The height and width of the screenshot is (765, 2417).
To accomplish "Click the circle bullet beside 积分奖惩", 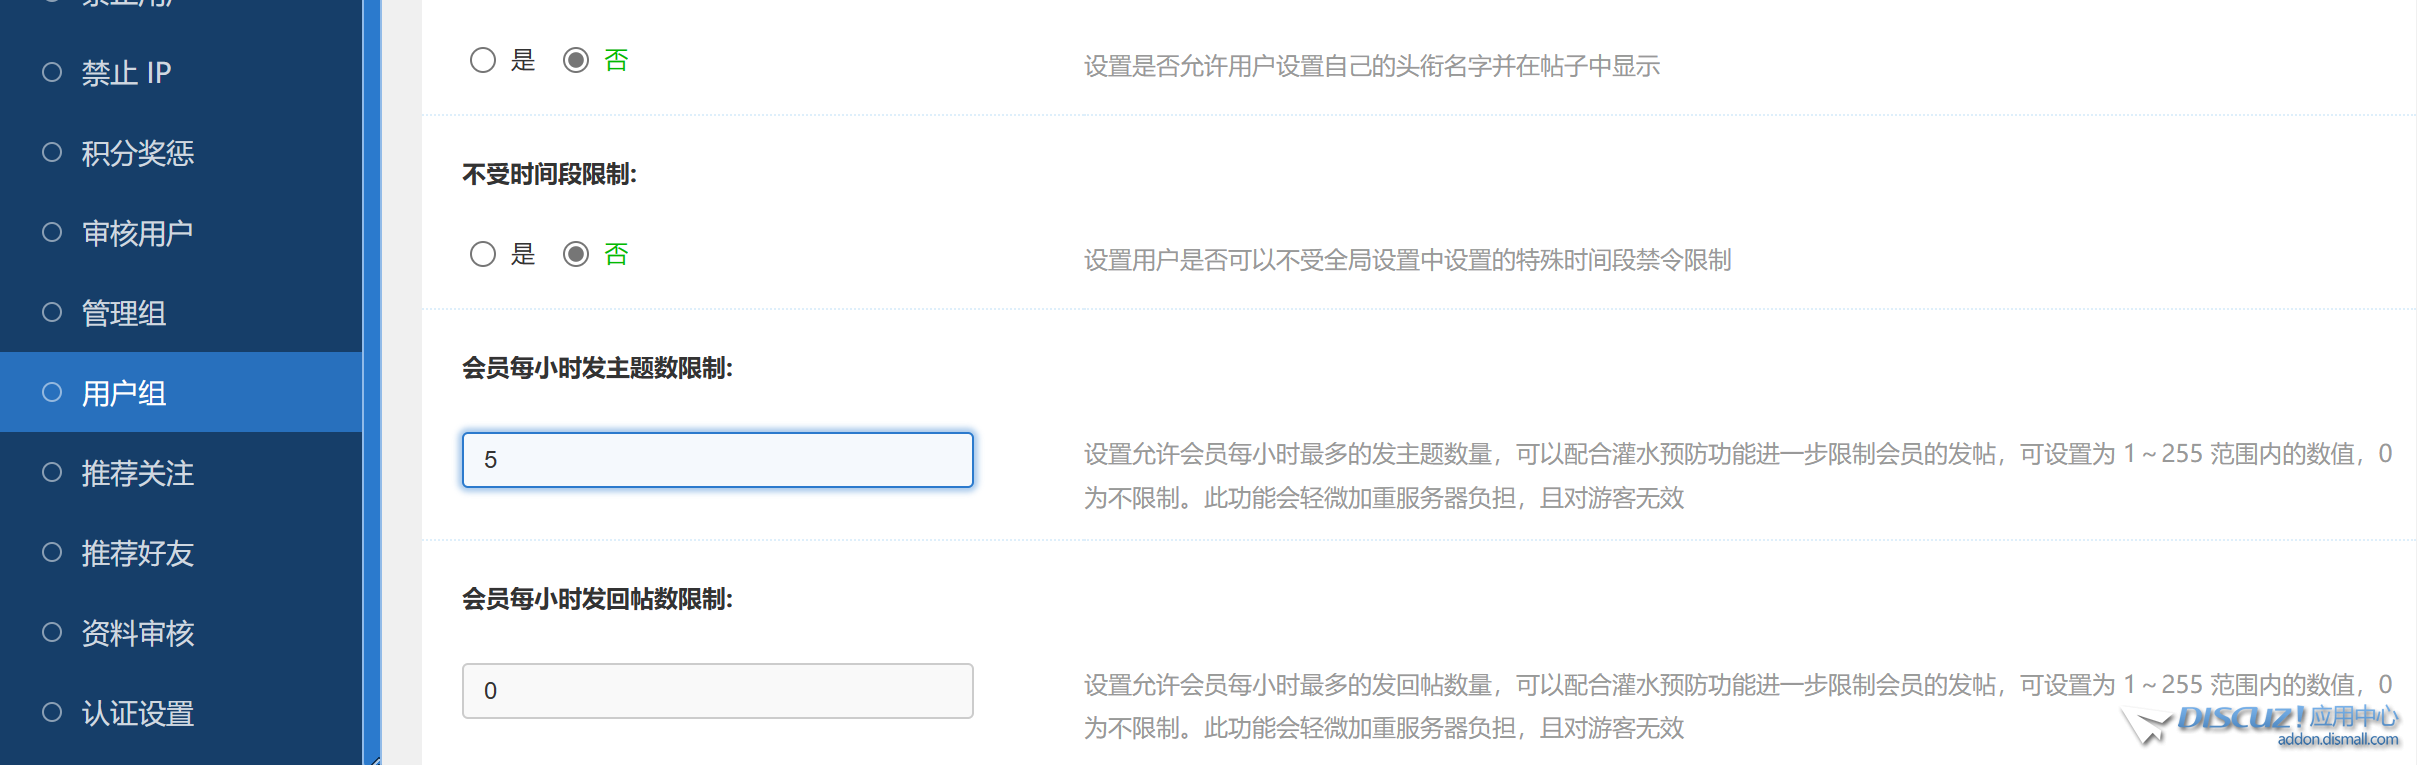I will pos(52,152).
